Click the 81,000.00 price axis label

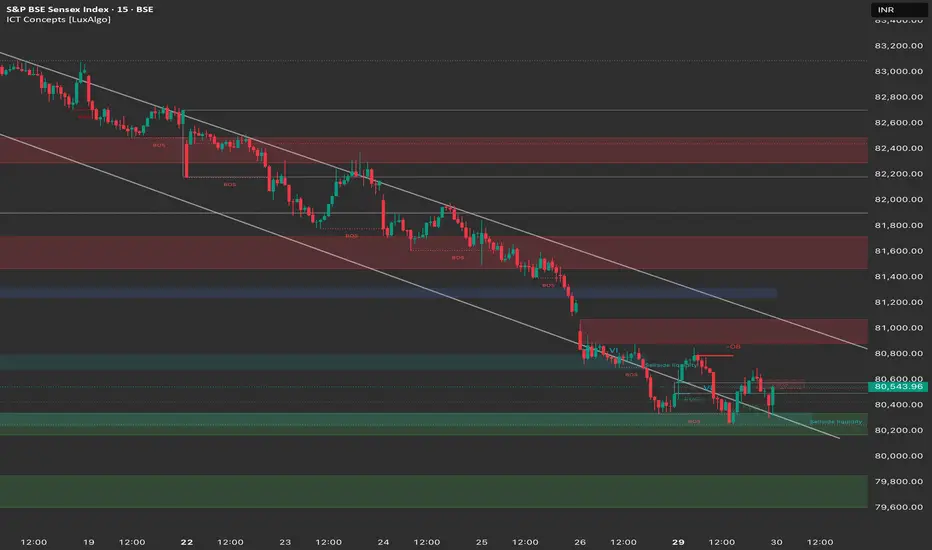897,328
